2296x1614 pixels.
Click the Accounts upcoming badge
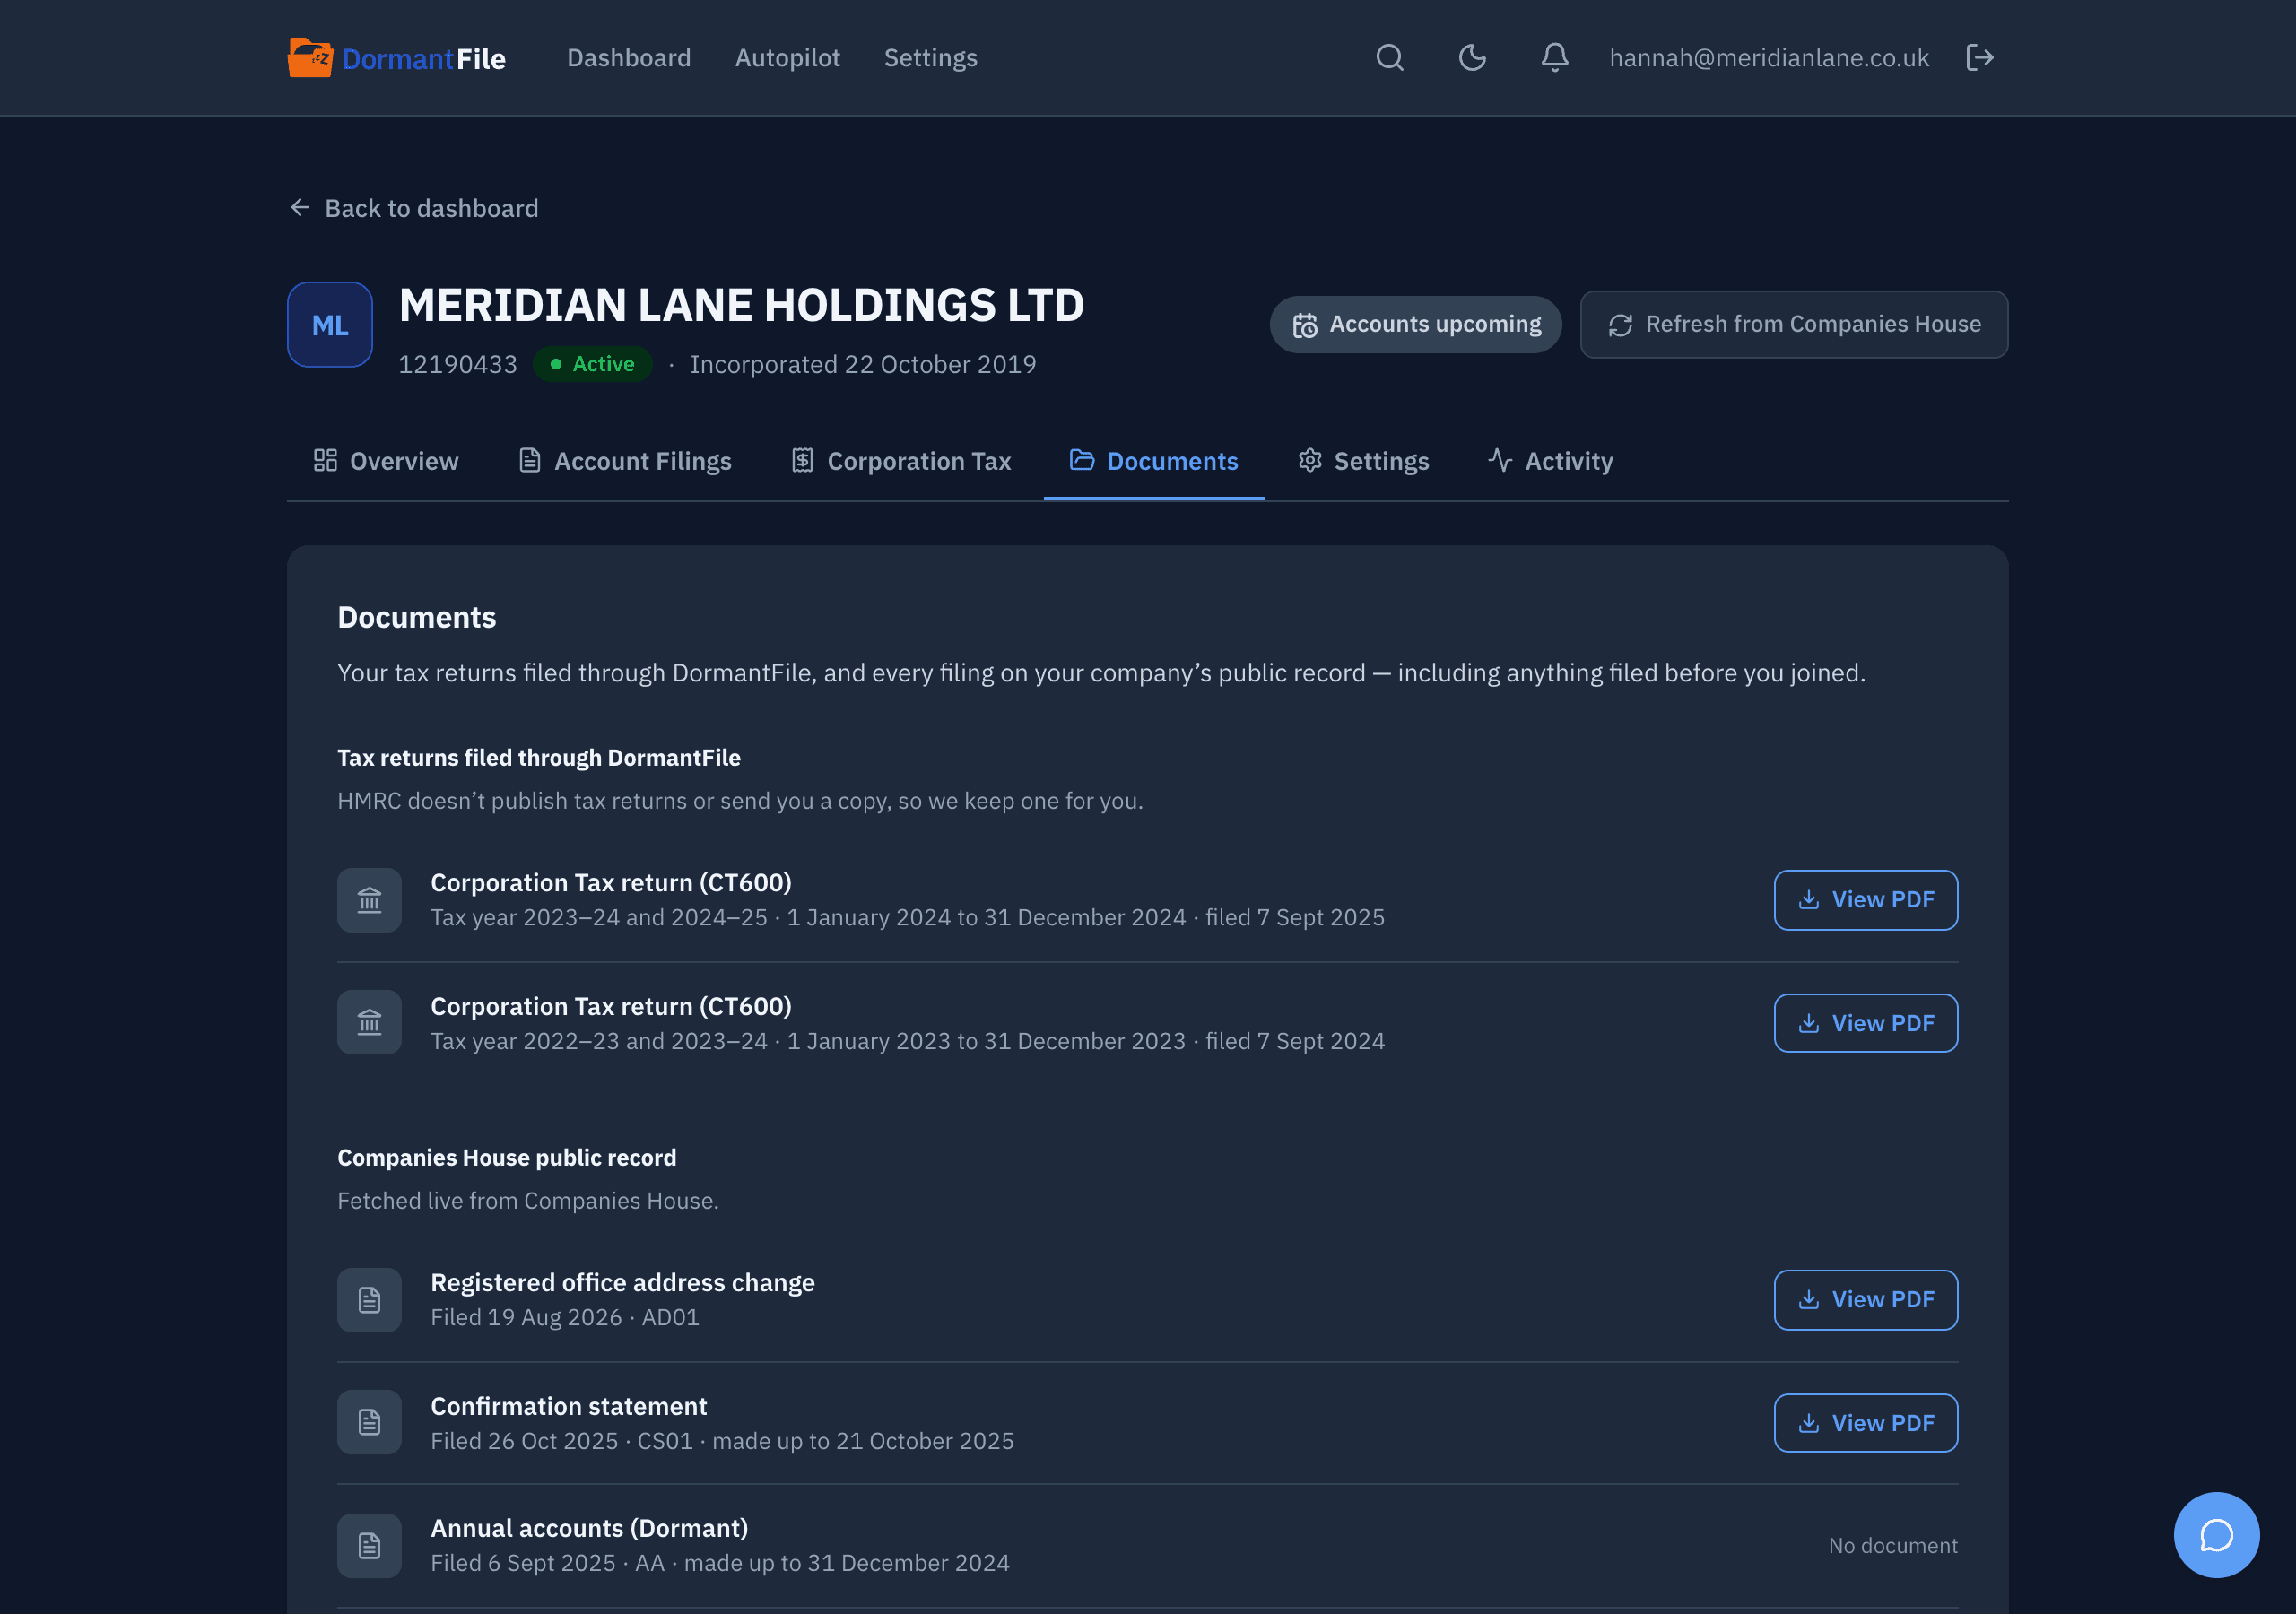click(x=1415, y=325)
